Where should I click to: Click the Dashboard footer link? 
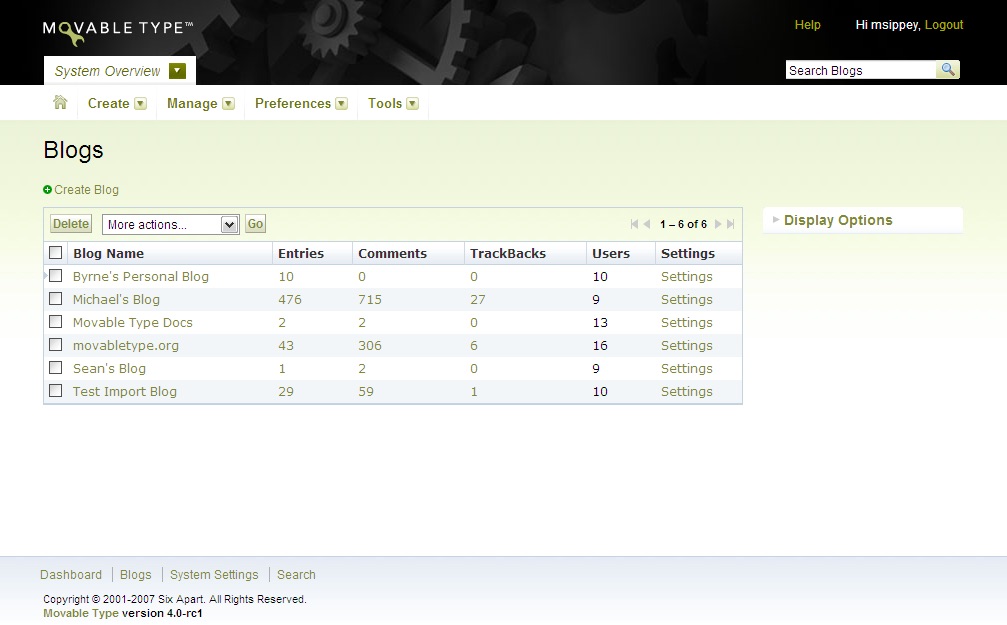click(x=71, y=575)
